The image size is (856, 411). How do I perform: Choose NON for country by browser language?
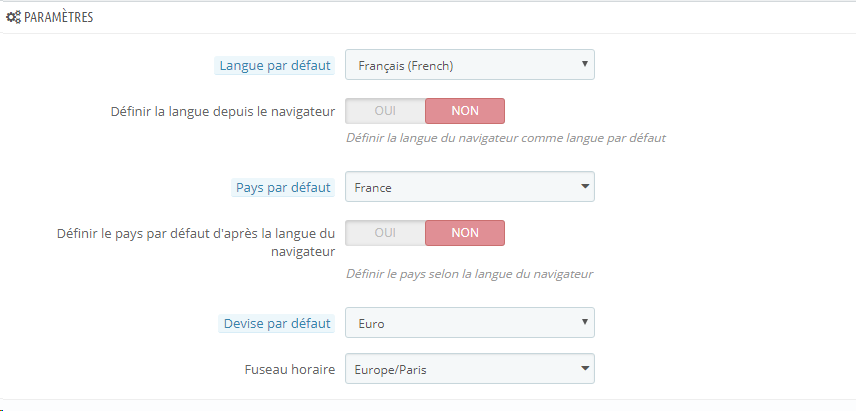465,233
